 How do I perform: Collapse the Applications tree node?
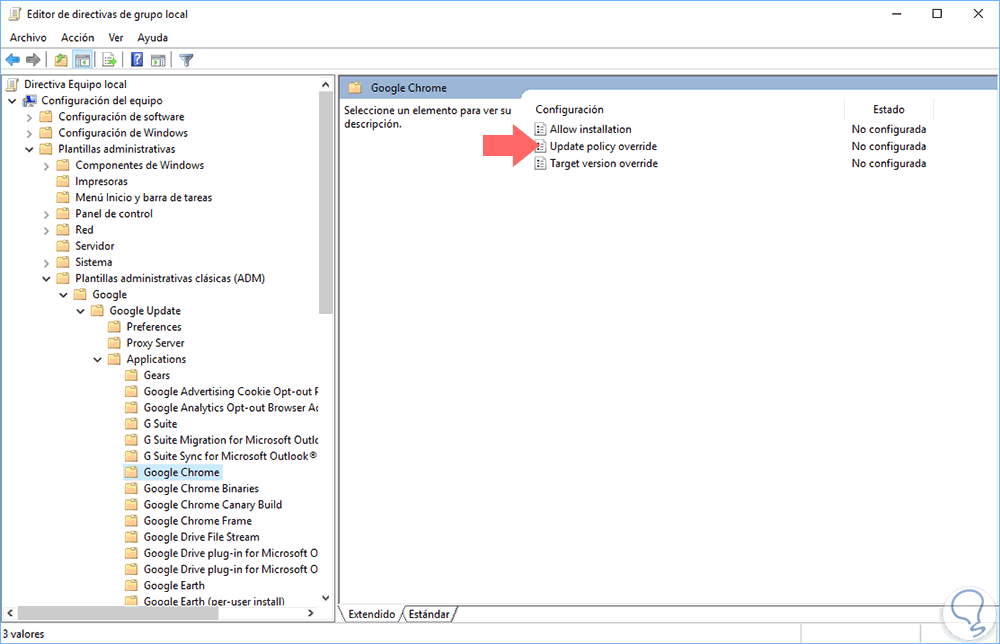[98, 360]
